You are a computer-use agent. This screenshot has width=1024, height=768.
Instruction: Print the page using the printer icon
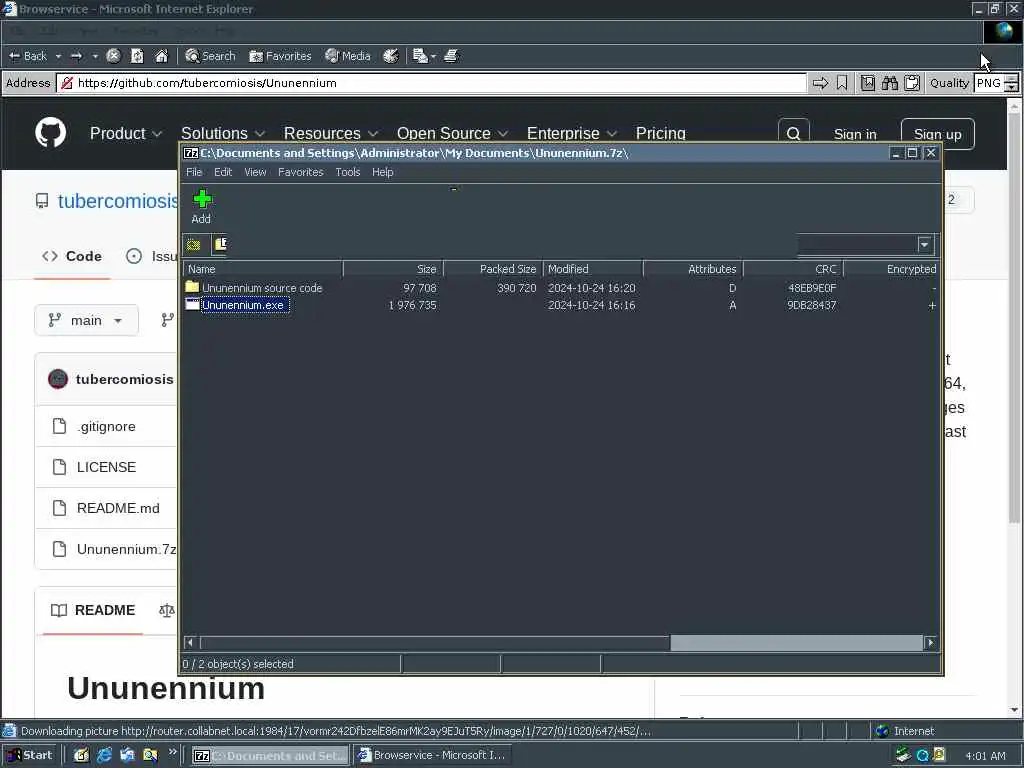point(451,56)
